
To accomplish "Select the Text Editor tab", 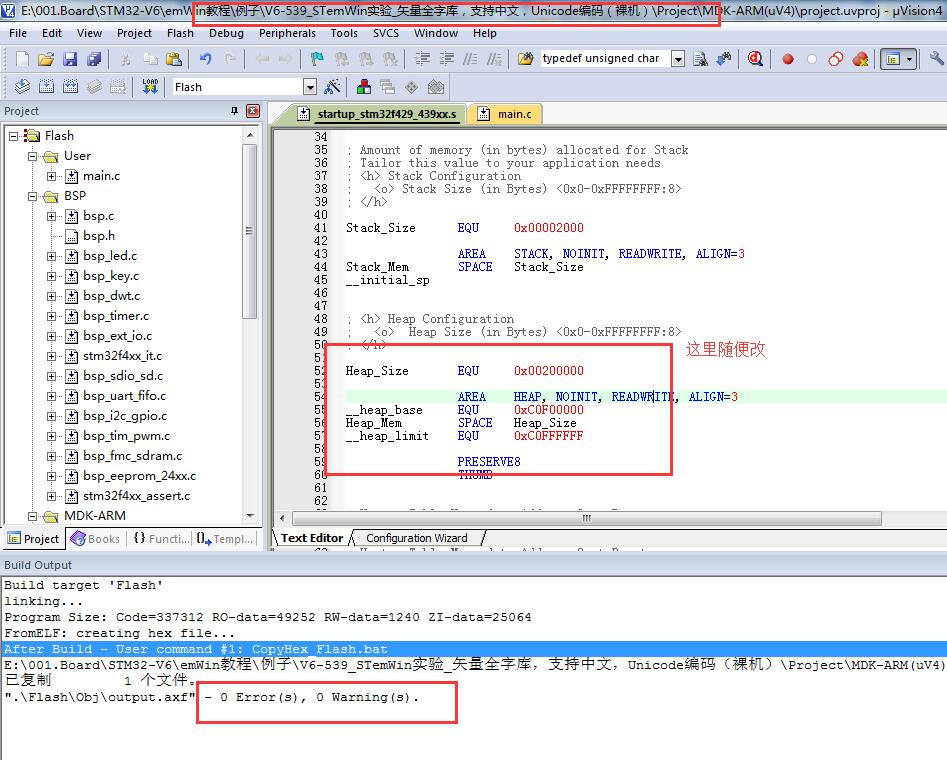I will pos(311,538).
